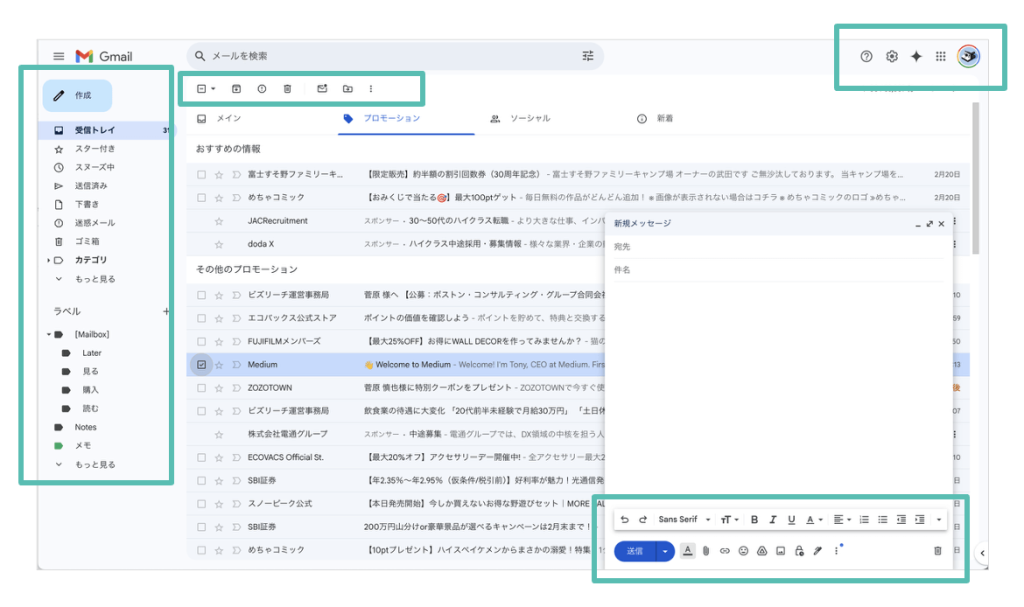Archive the selected email using the toolbar icon

[236, 89]
